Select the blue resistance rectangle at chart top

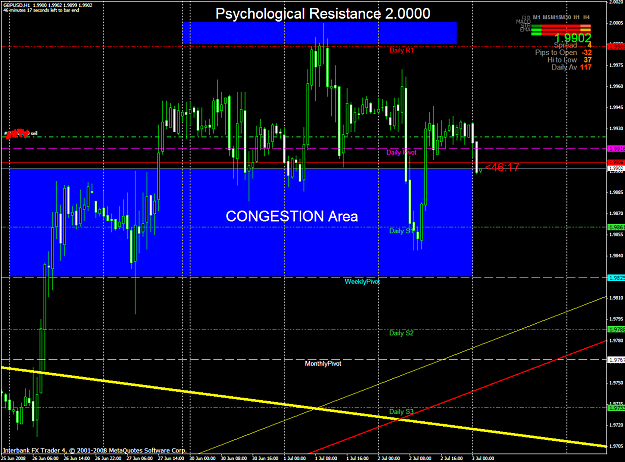pos(319,33)
